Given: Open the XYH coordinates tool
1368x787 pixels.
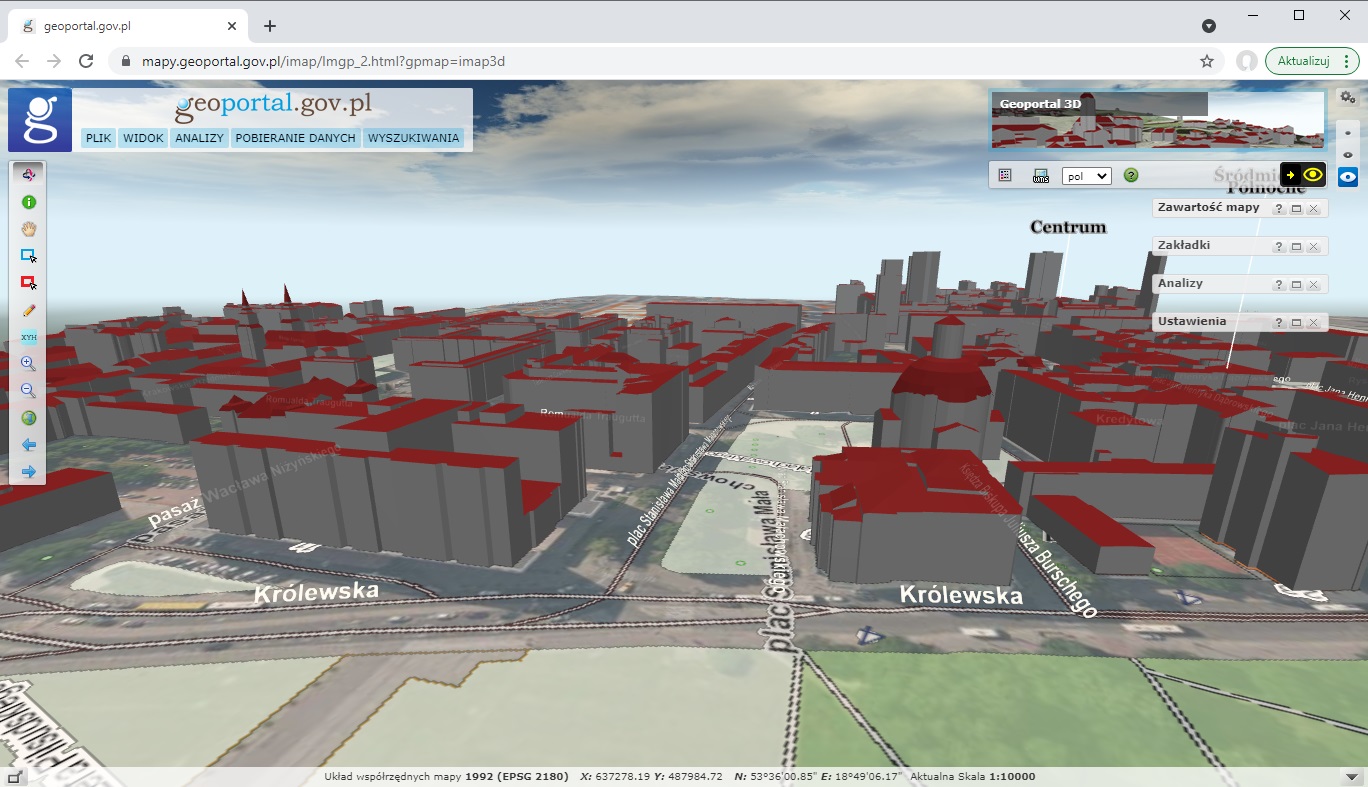Looking at the screenshot, I should [x=28, y=337].
